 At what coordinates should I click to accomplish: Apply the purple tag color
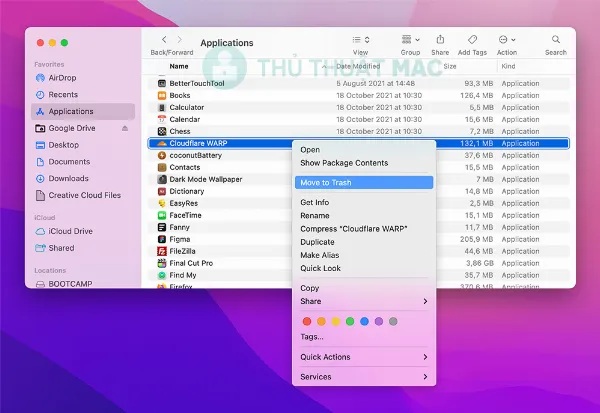coord(379,321)
